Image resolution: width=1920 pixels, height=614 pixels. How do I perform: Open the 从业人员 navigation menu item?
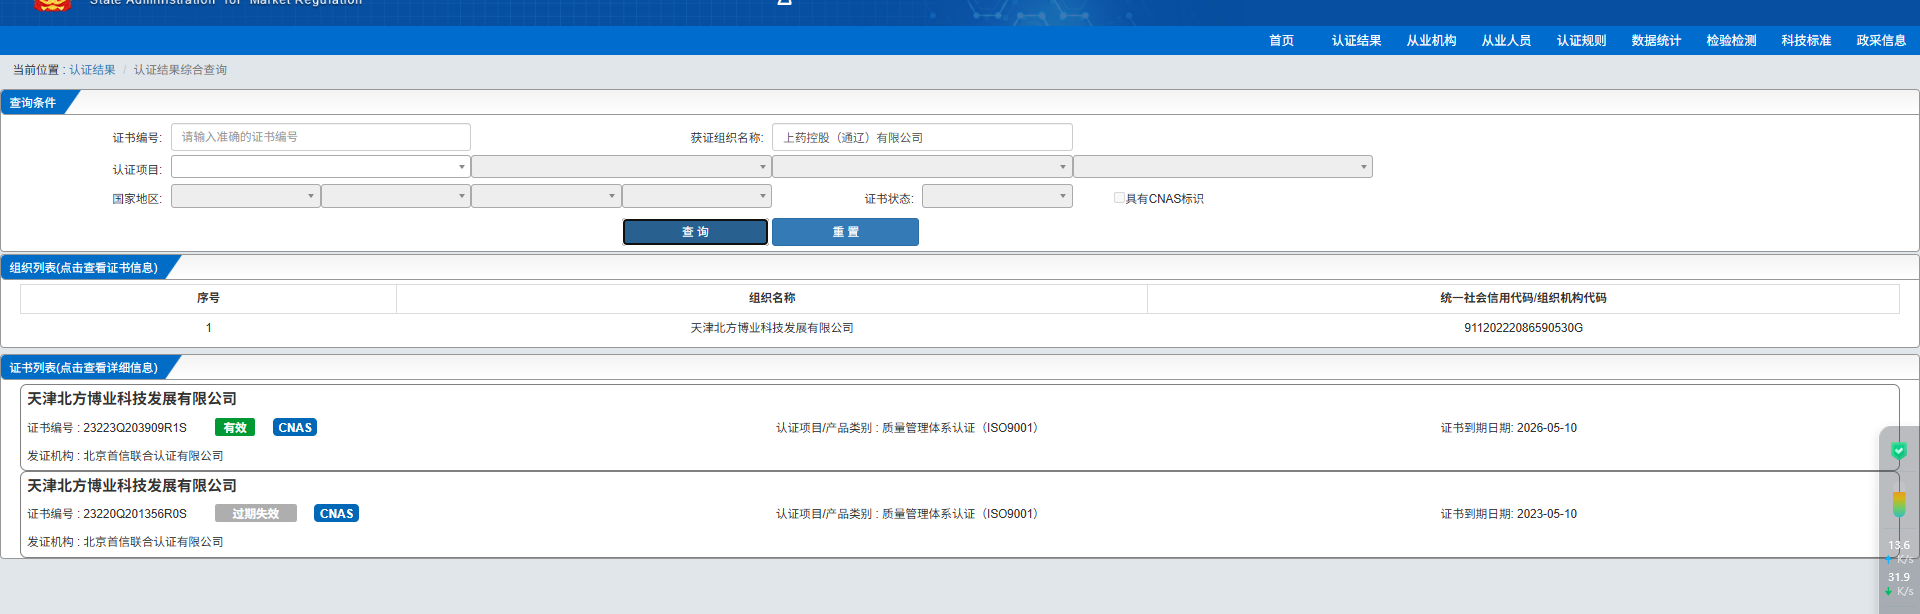[x=1506, y=41]
